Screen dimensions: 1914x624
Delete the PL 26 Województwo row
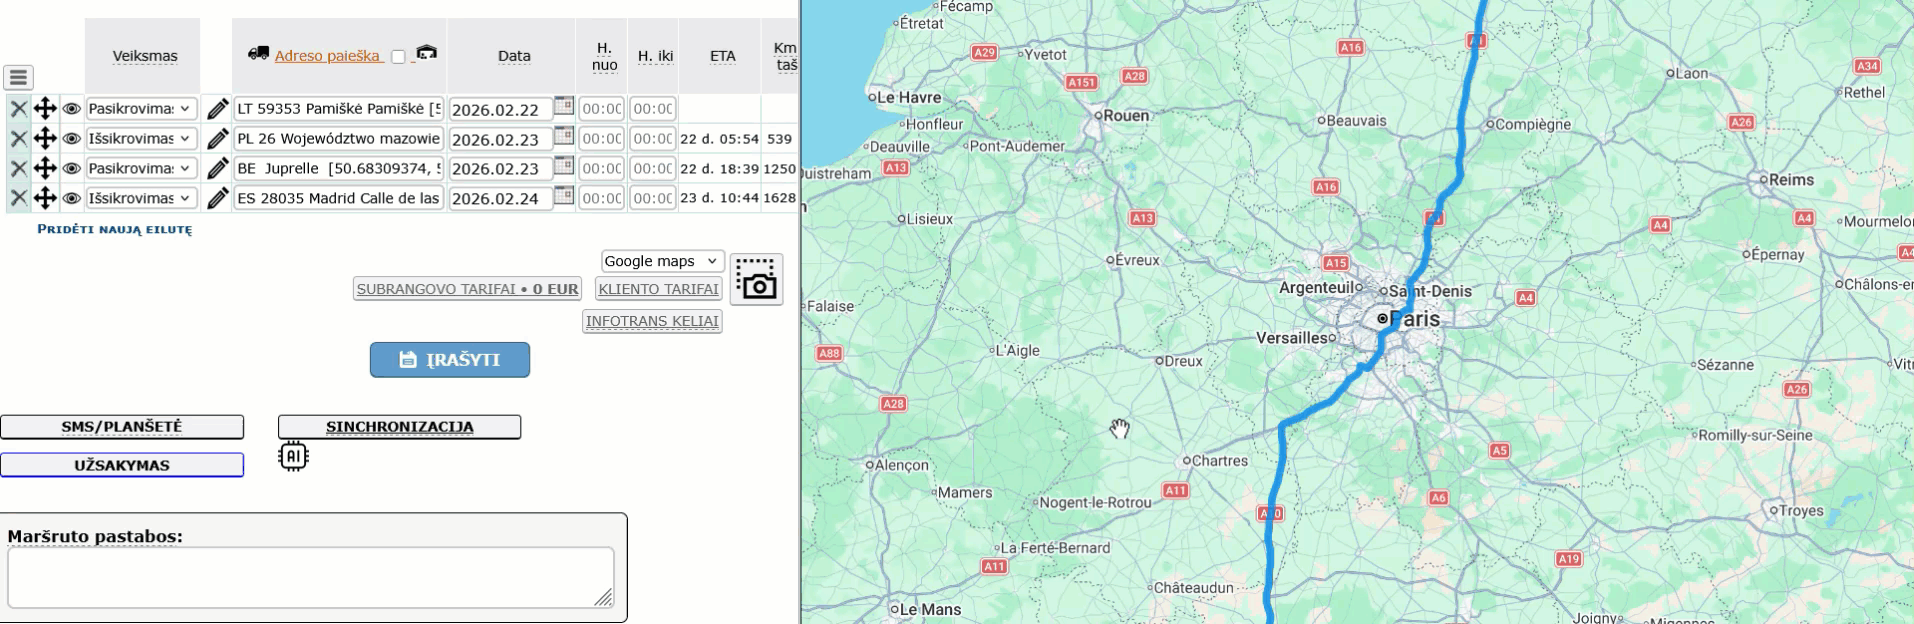point(18,139)
